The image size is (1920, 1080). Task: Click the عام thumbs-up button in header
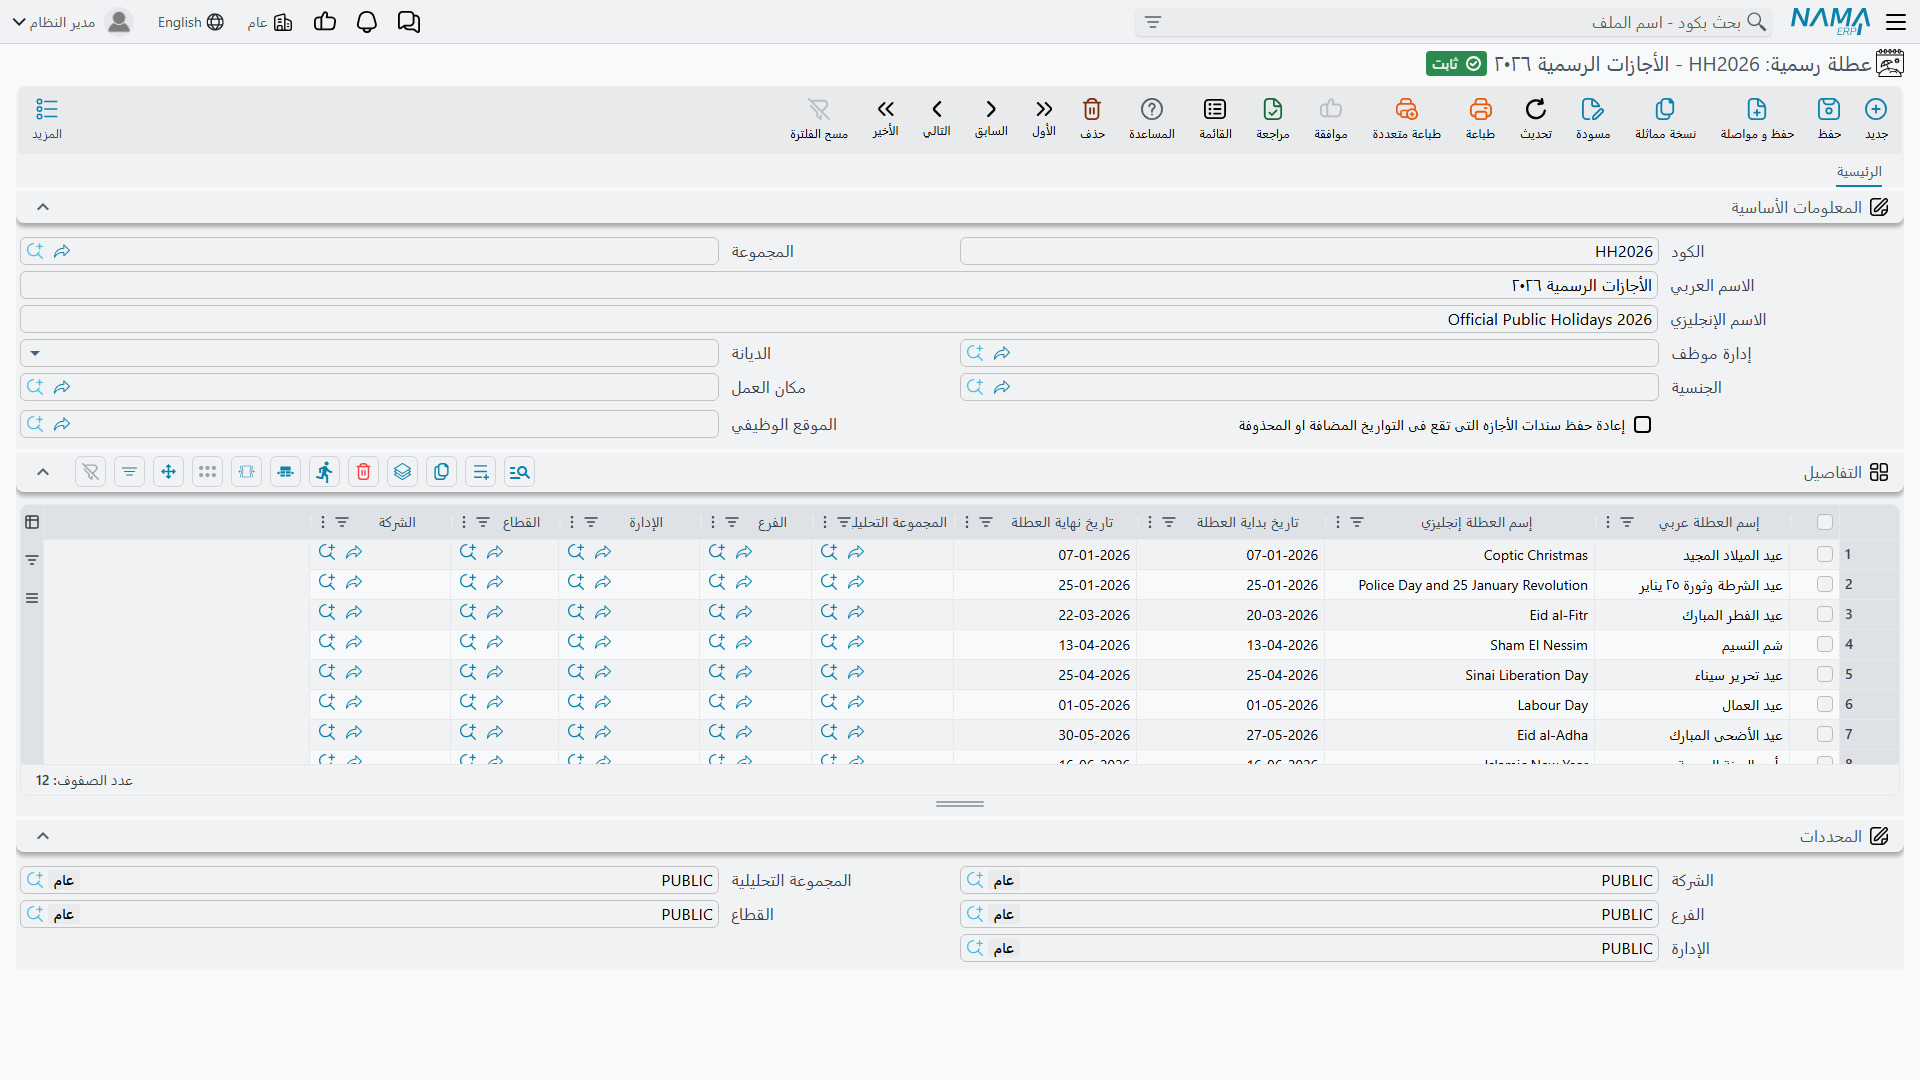[x=325, y=22]
